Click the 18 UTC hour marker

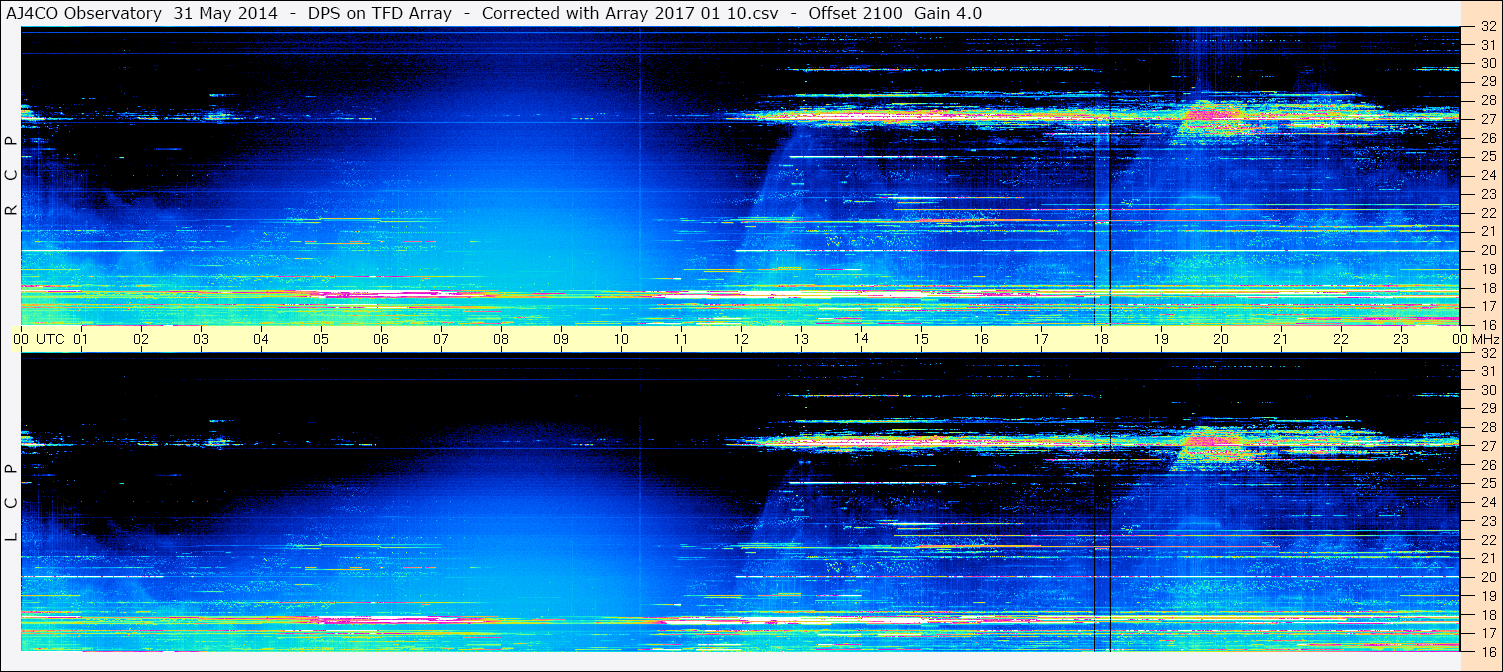pyautogui.click(x=1101, y=339)
